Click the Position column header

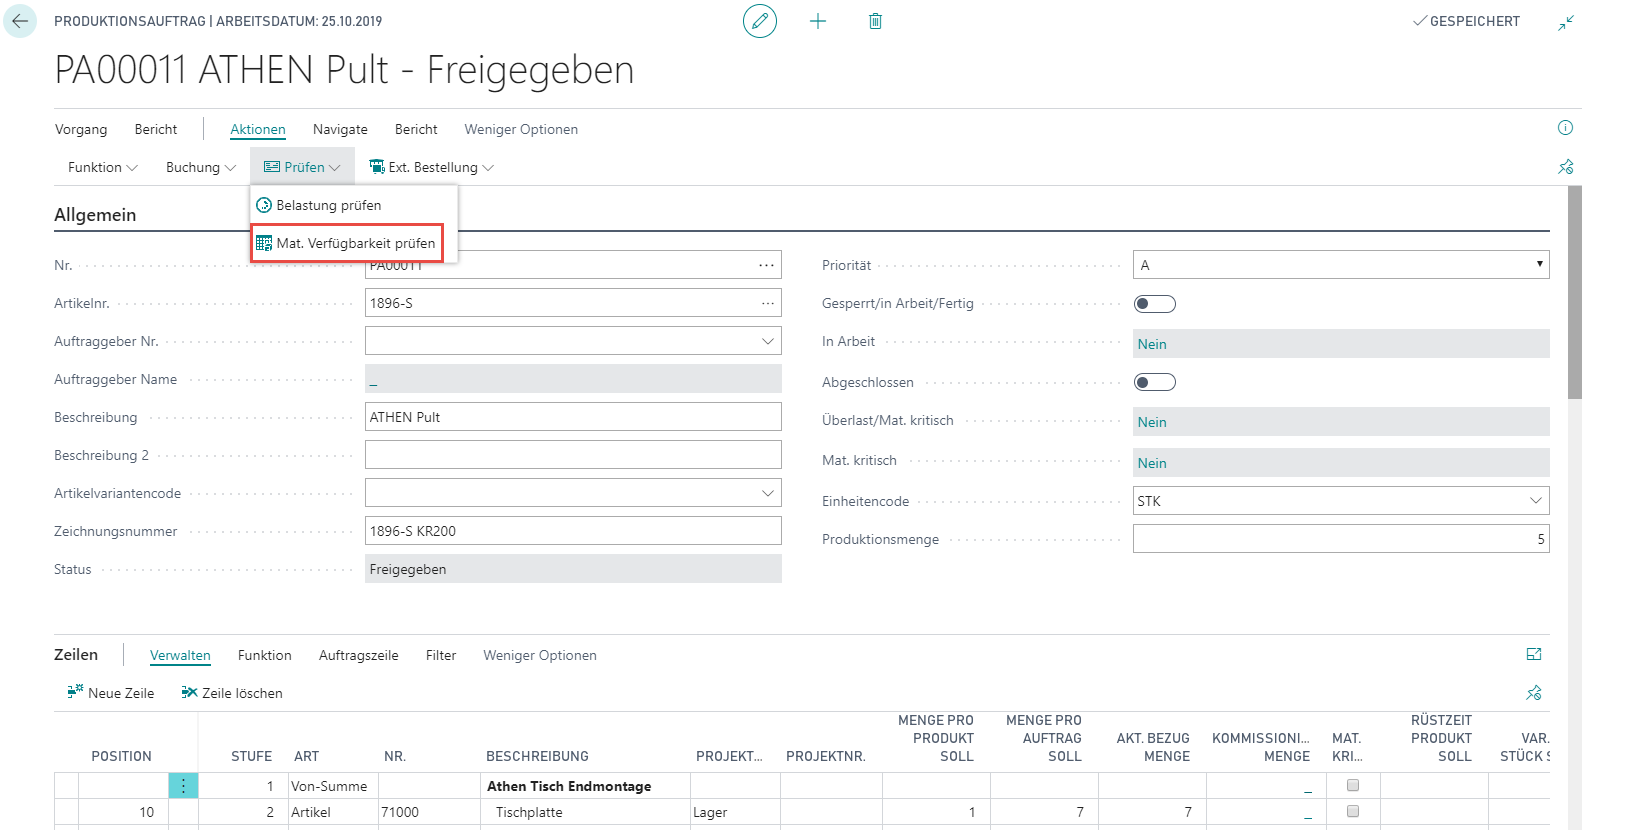(121, 756)
